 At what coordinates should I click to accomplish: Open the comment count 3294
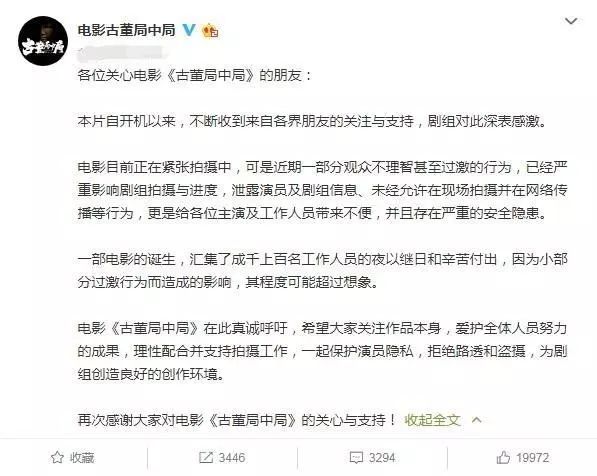[382, 457]
